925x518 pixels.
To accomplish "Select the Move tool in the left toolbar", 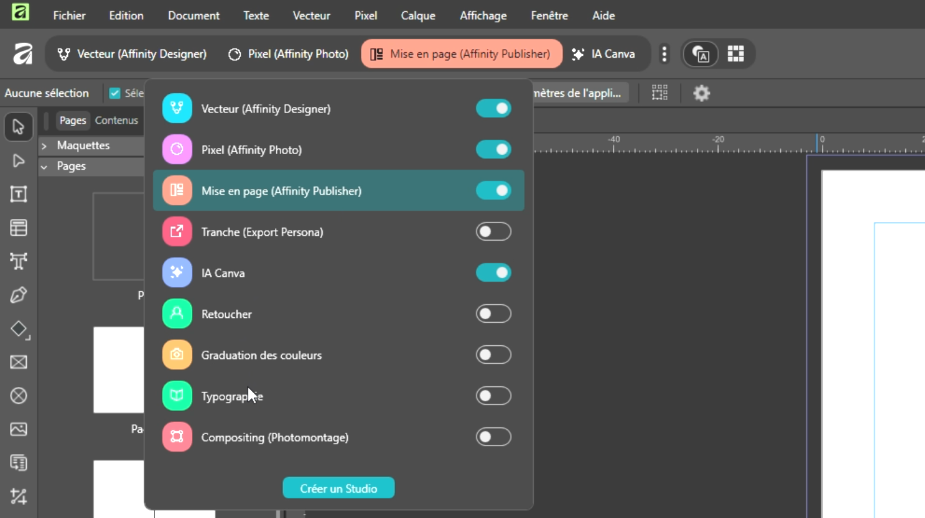I will 18,127.
